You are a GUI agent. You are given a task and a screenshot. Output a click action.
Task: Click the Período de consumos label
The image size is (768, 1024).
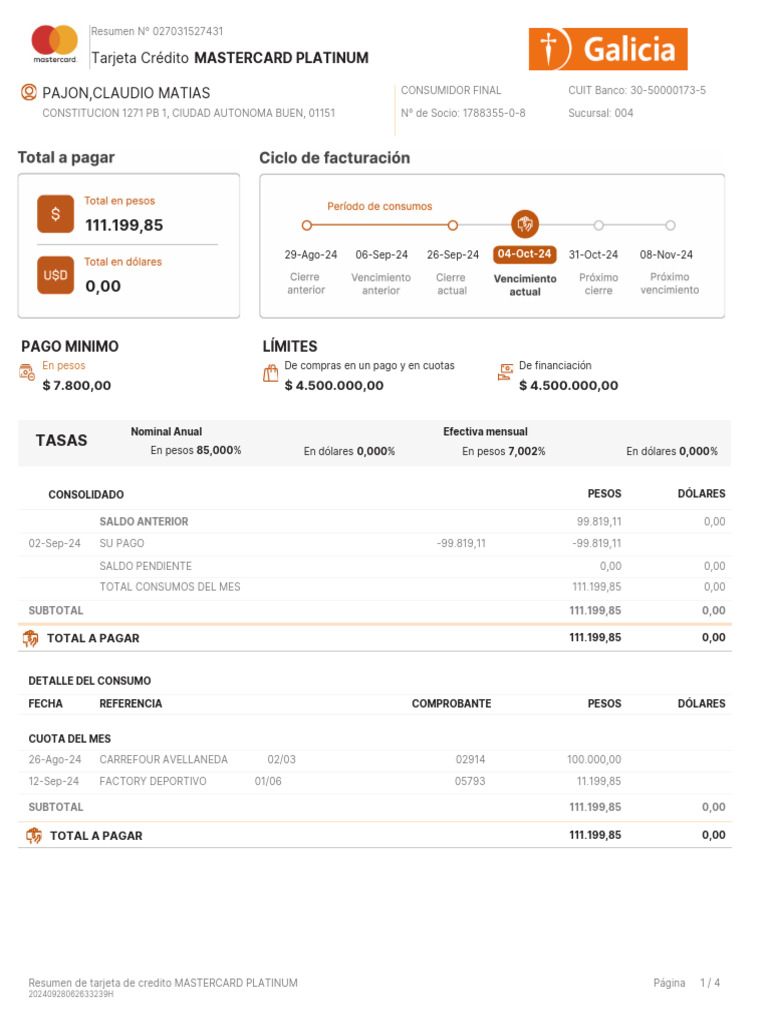pyautogui.click(x=379, y=206)
